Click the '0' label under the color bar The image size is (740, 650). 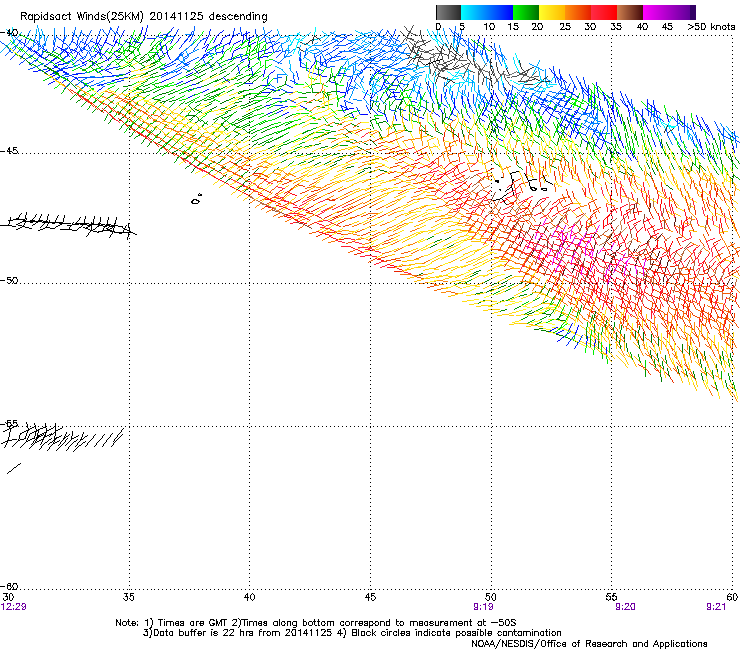(x=438, y=27)
